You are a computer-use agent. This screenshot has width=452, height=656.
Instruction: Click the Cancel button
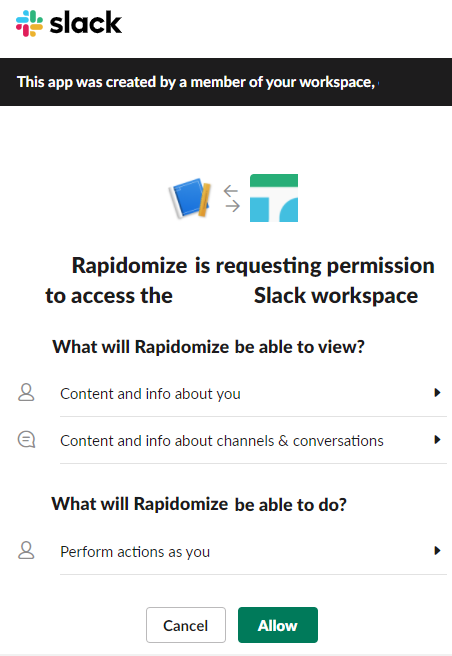pos(186,625)
